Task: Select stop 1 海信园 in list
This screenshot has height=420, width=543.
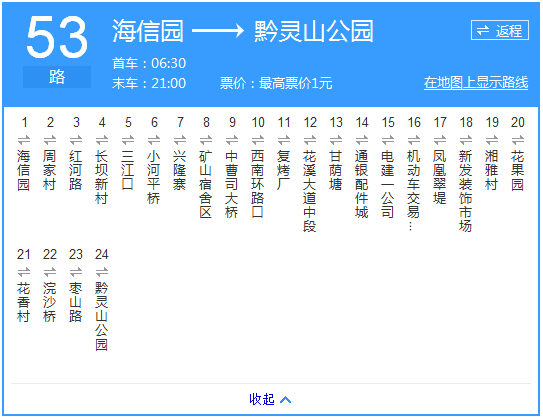Action: (x=24, y=170)
